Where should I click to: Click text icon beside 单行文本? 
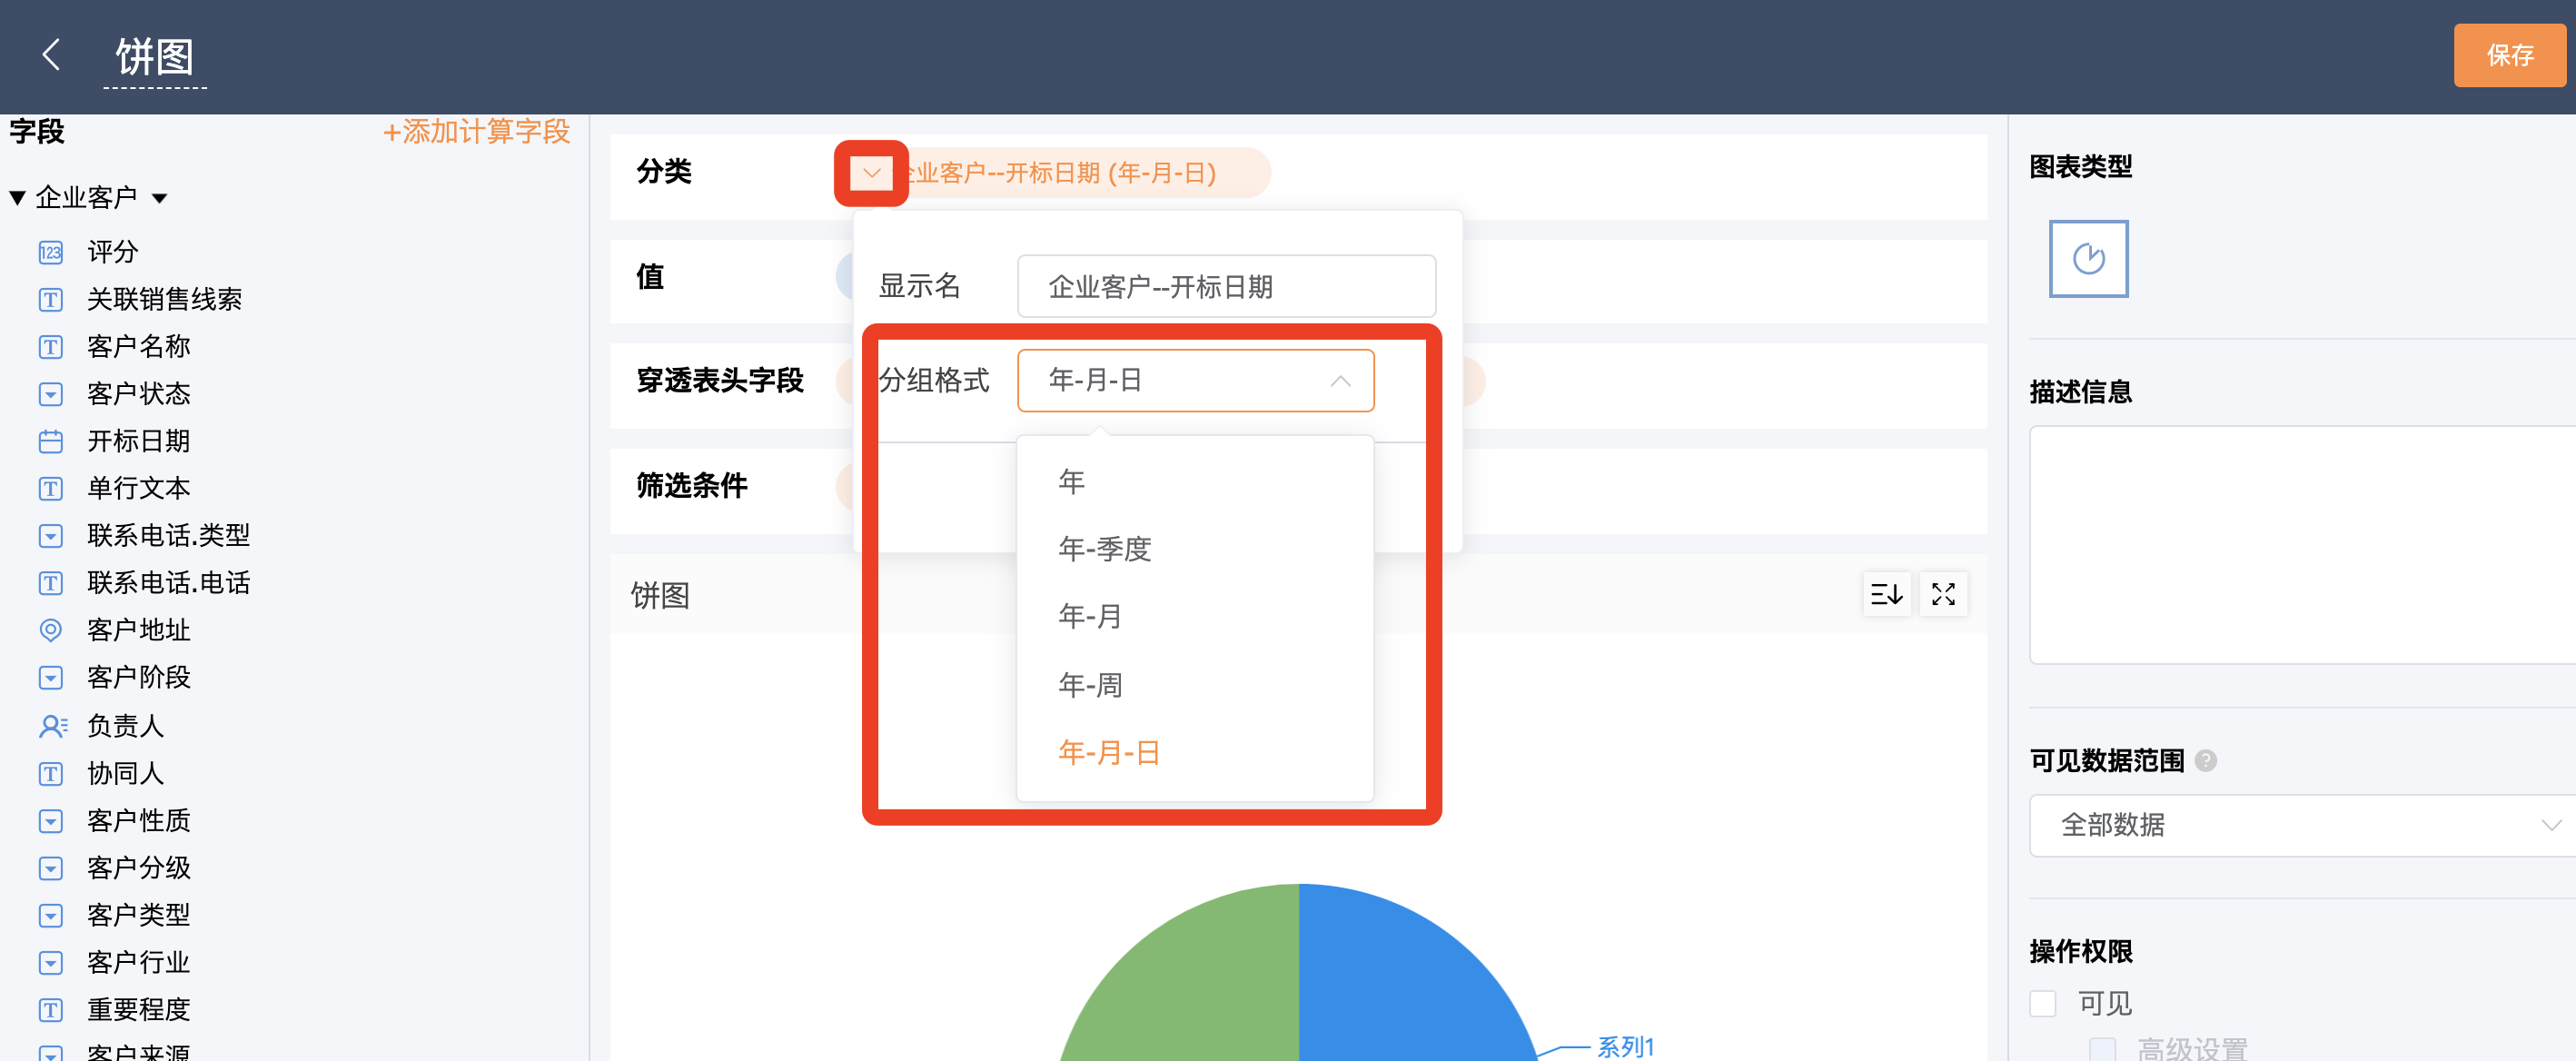pos(50,488)
